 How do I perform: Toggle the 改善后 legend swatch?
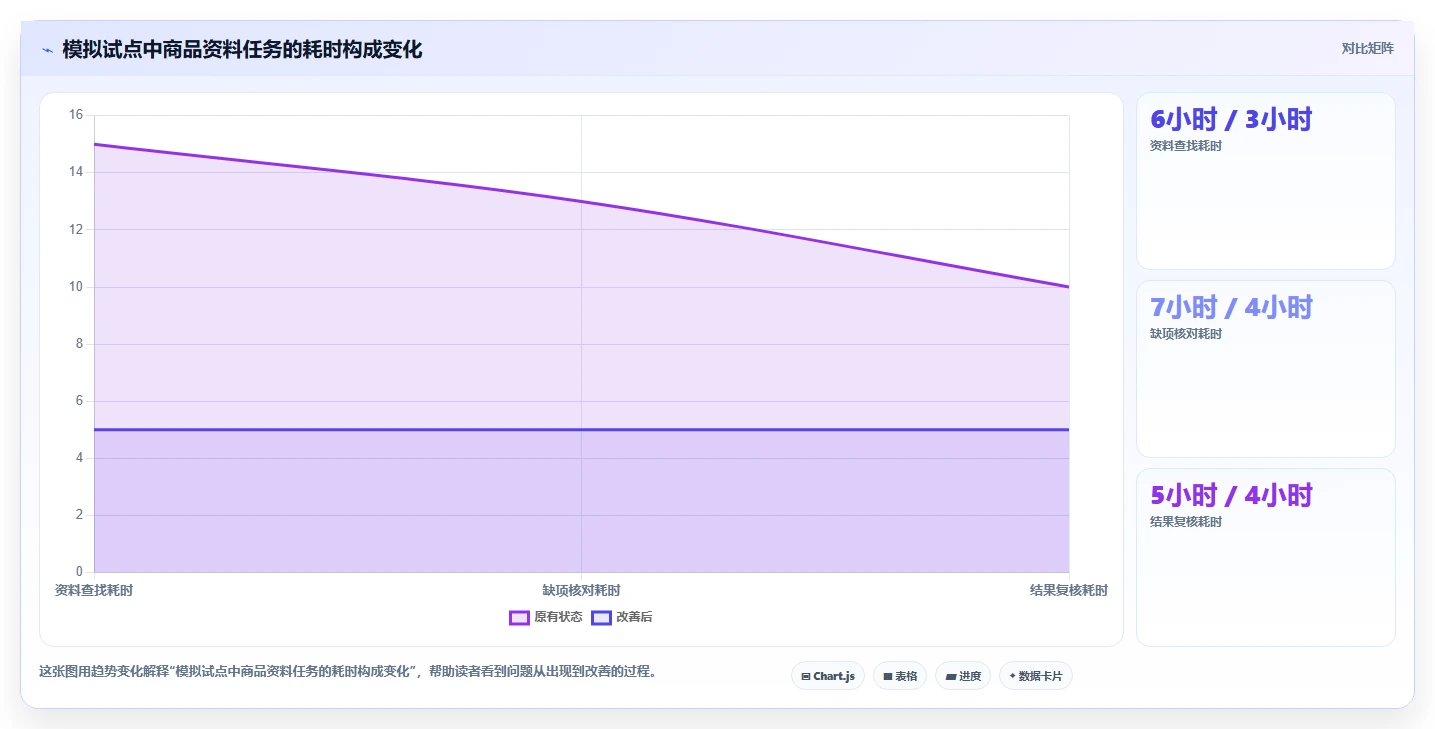601,618
